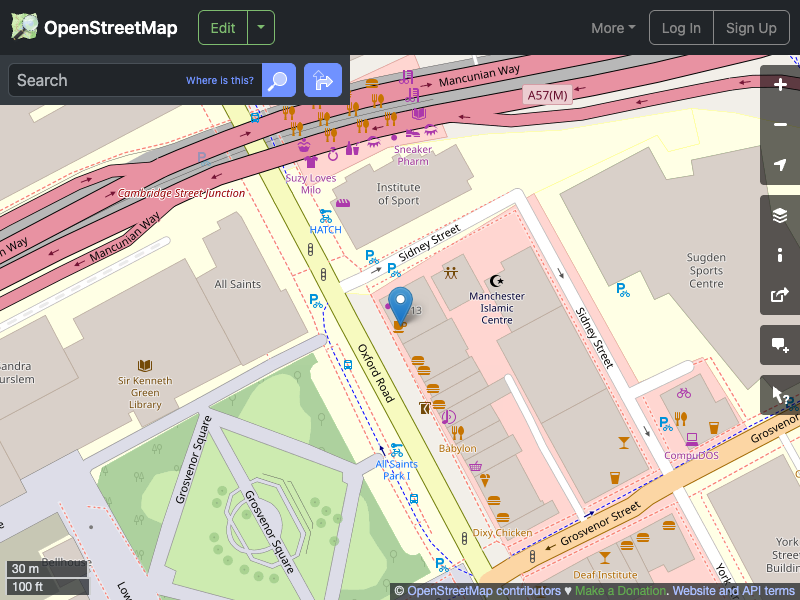The height and width of the screenshot is (600, 800).
Task: Add a map note using the speech bubble icon
Action: pyautogui.click(x=780, y=345)
